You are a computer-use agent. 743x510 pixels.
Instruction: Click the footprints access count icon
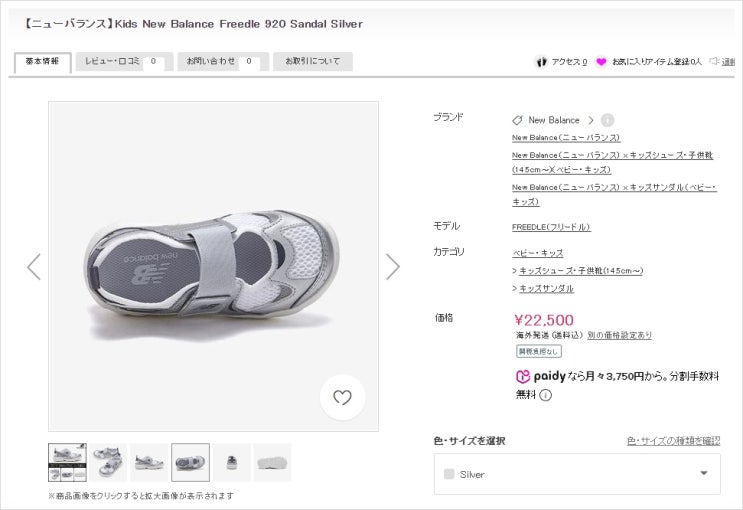click(542, 62)
